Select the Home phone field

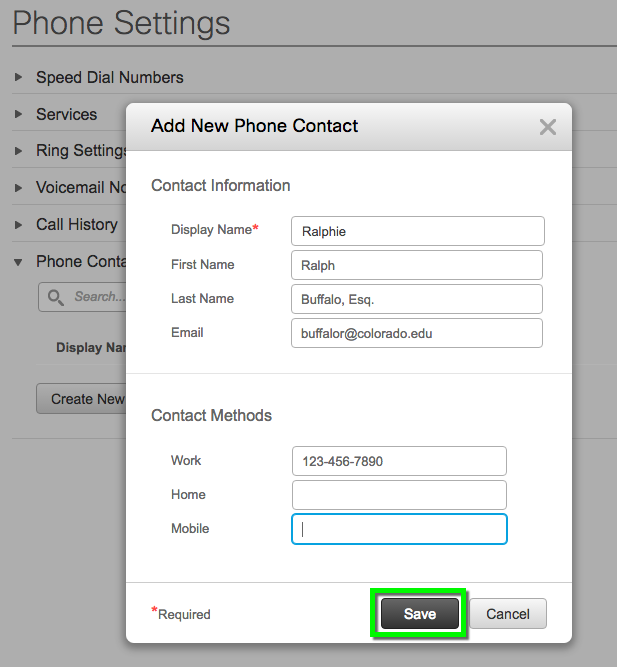pos(399,495)
